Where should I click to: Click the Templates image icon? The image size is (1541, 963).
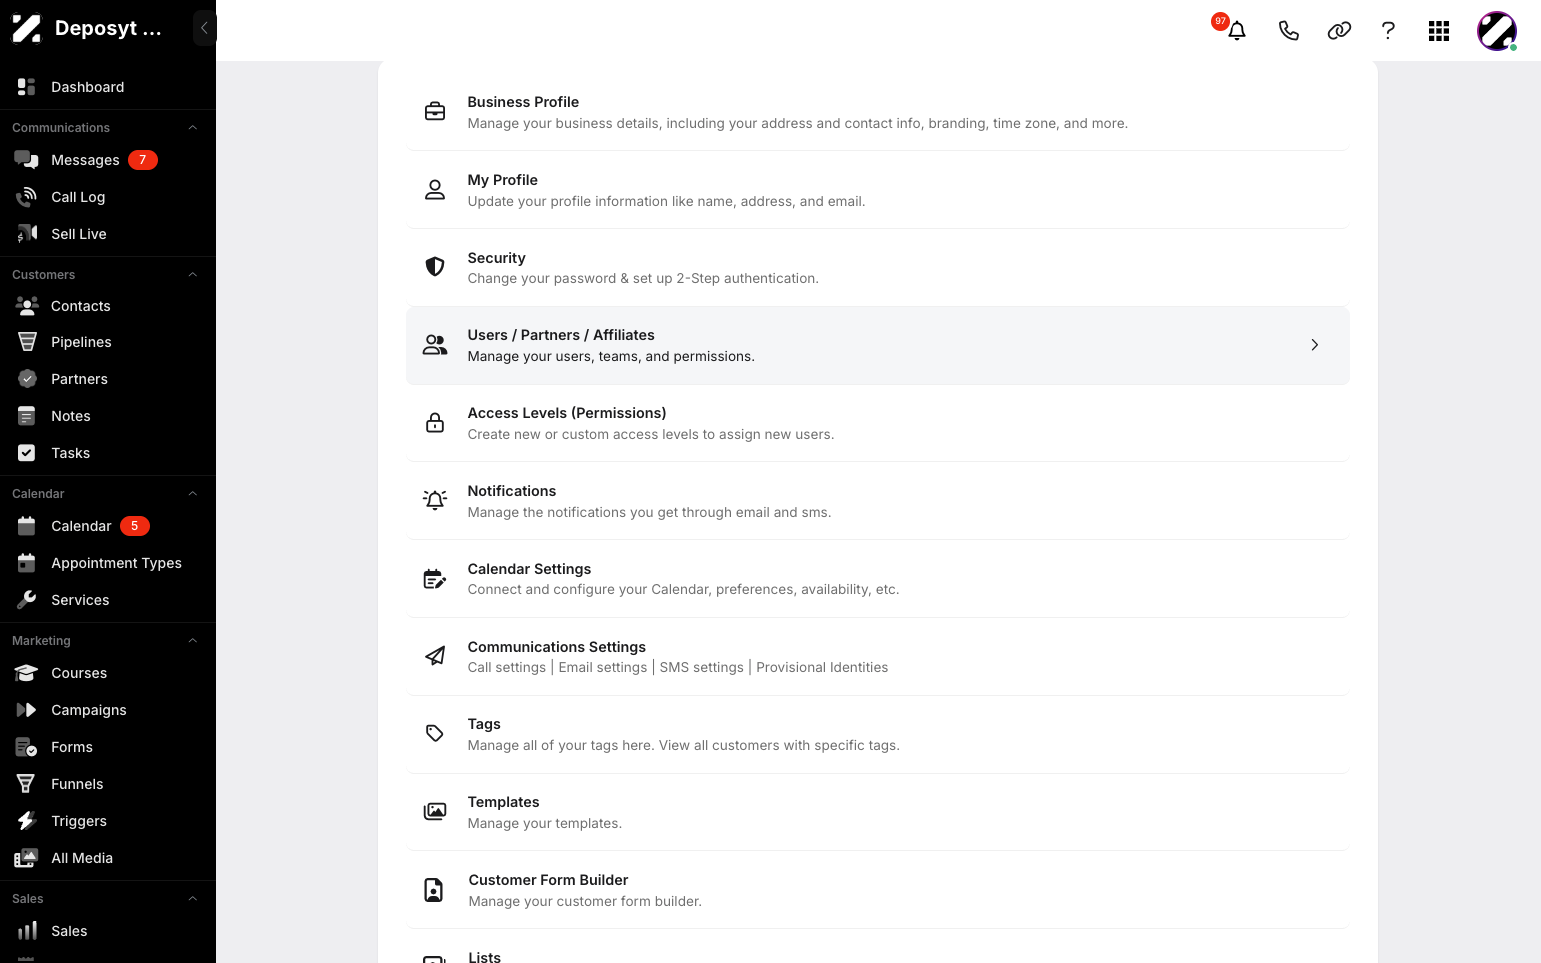(x=435, y=811)
